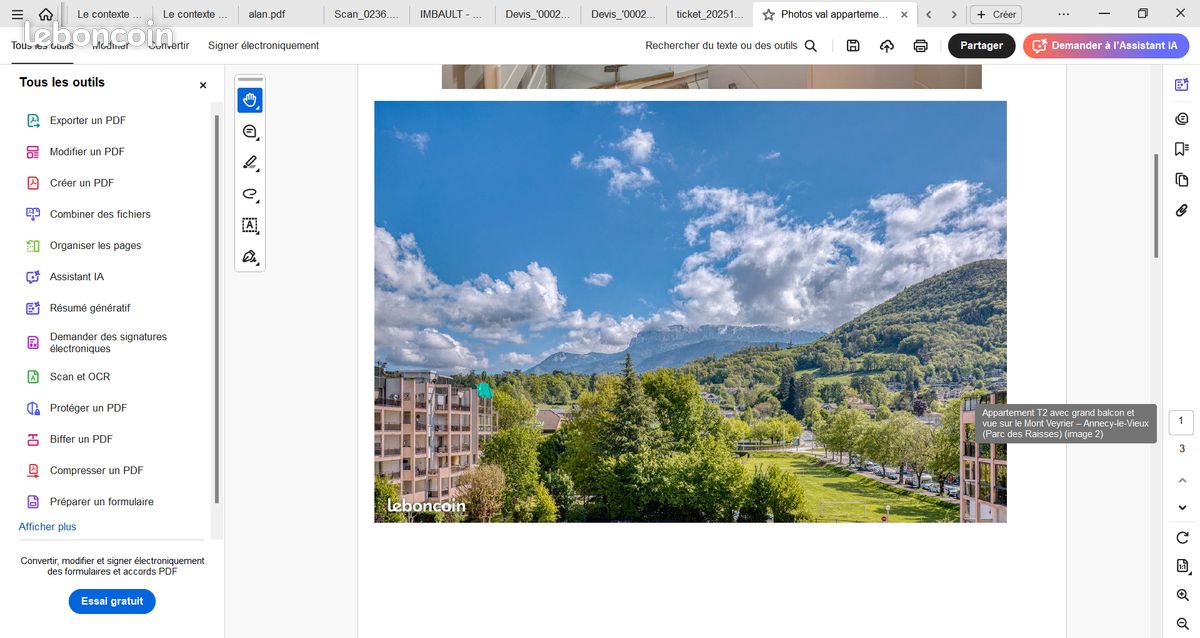
Task: Switch to the IMBAULT tab
Action: (x=451, y=15)
